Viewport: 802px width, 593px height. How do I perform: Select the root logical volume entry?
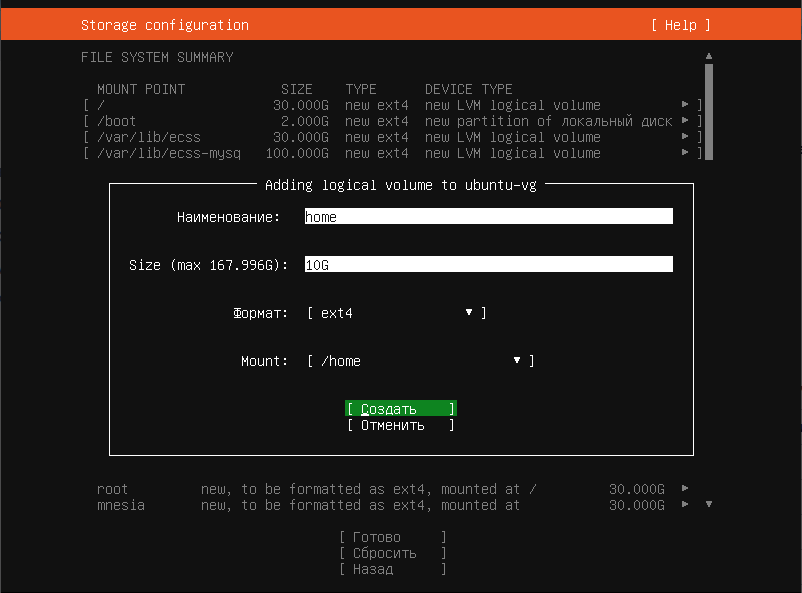393,489
